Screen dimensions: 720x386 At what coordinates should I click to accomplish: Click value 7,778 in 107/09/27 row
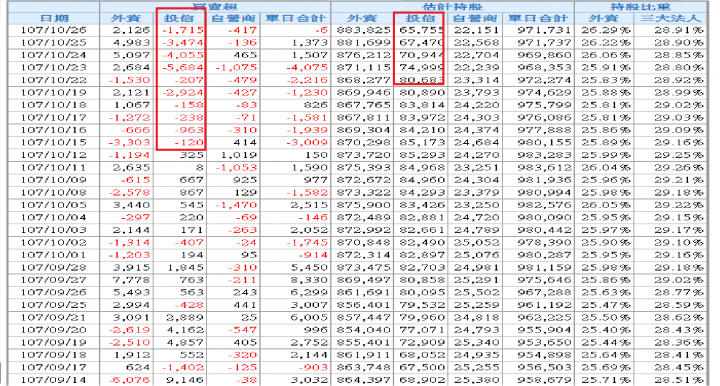(x=131, y=280)
